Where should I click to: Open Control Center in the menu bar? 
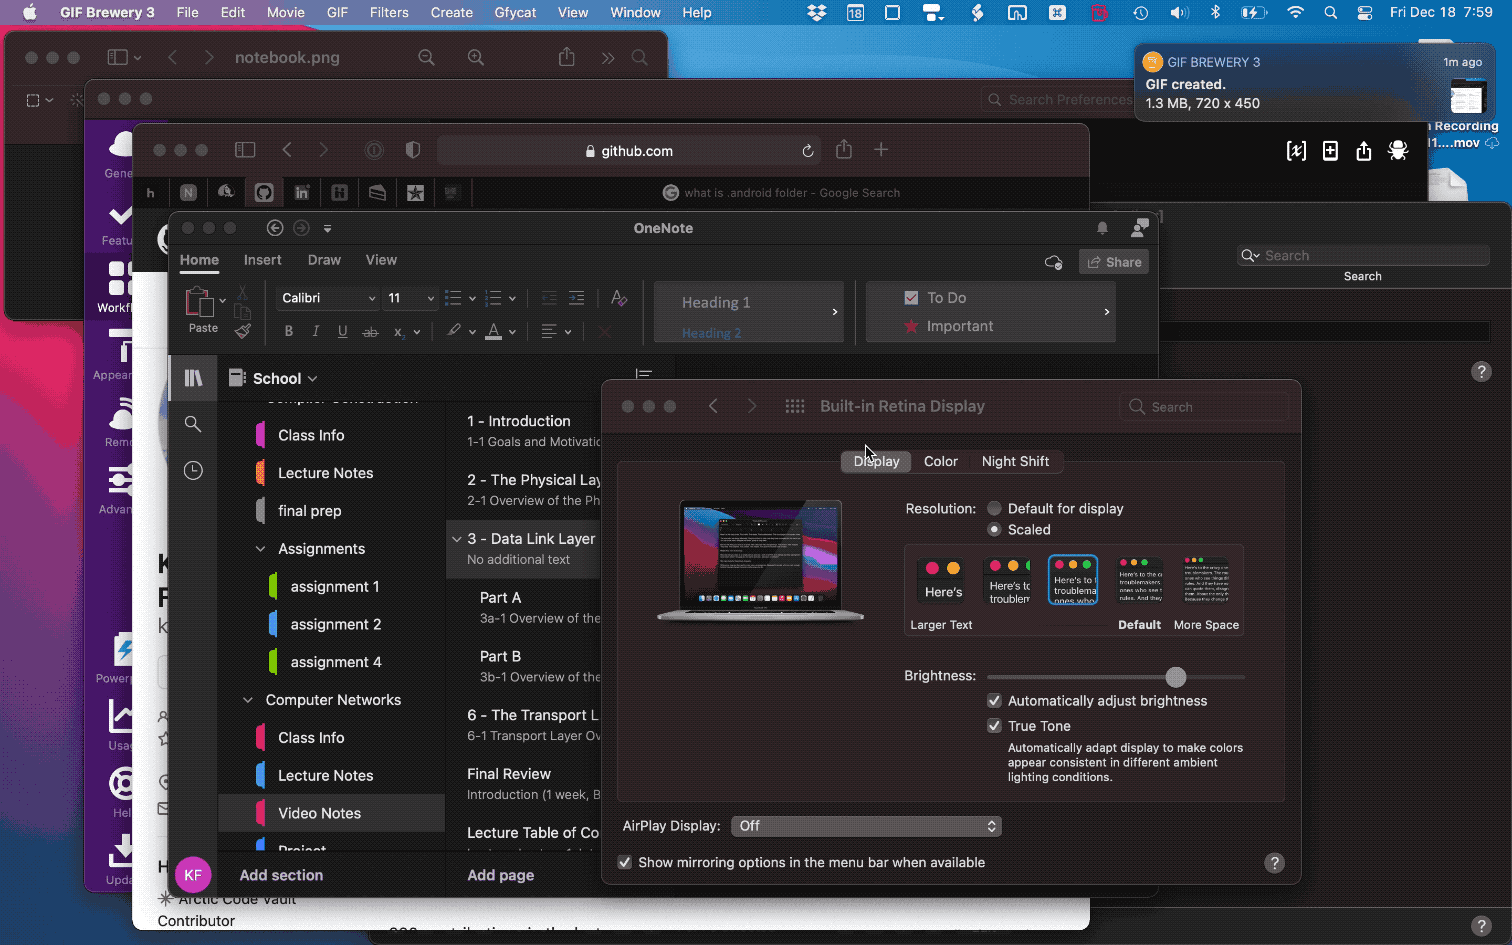1365,13
